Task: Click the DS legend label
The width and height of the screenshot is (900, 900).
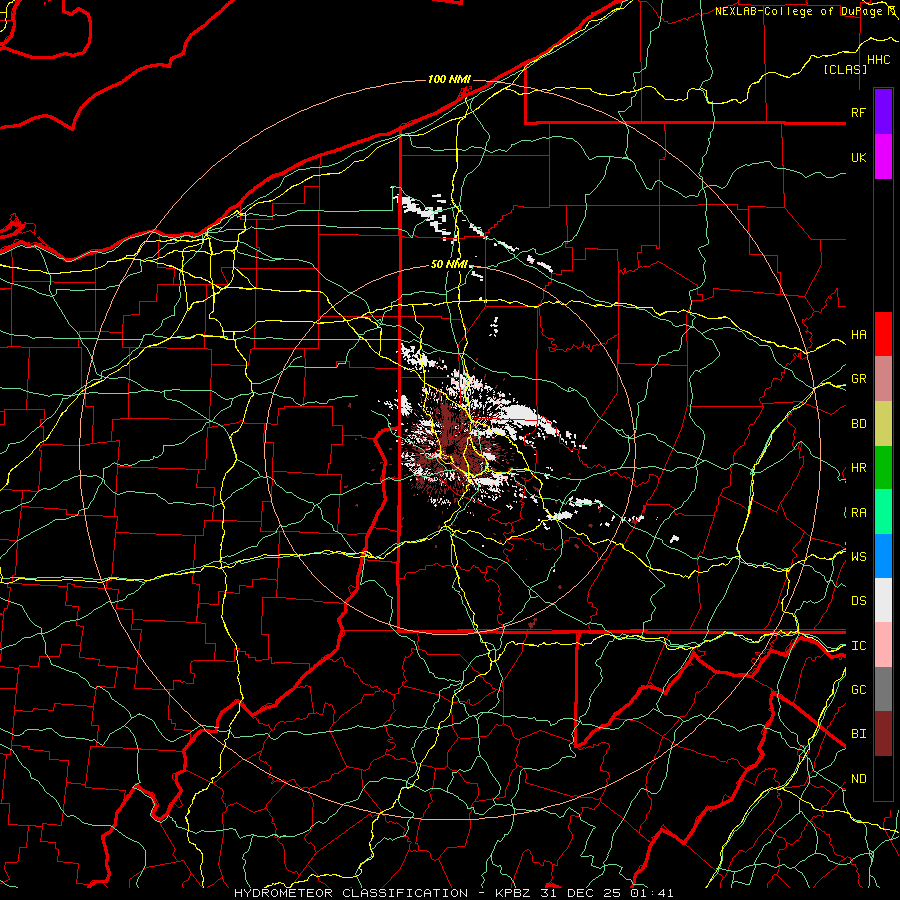Action: (858, 601)
